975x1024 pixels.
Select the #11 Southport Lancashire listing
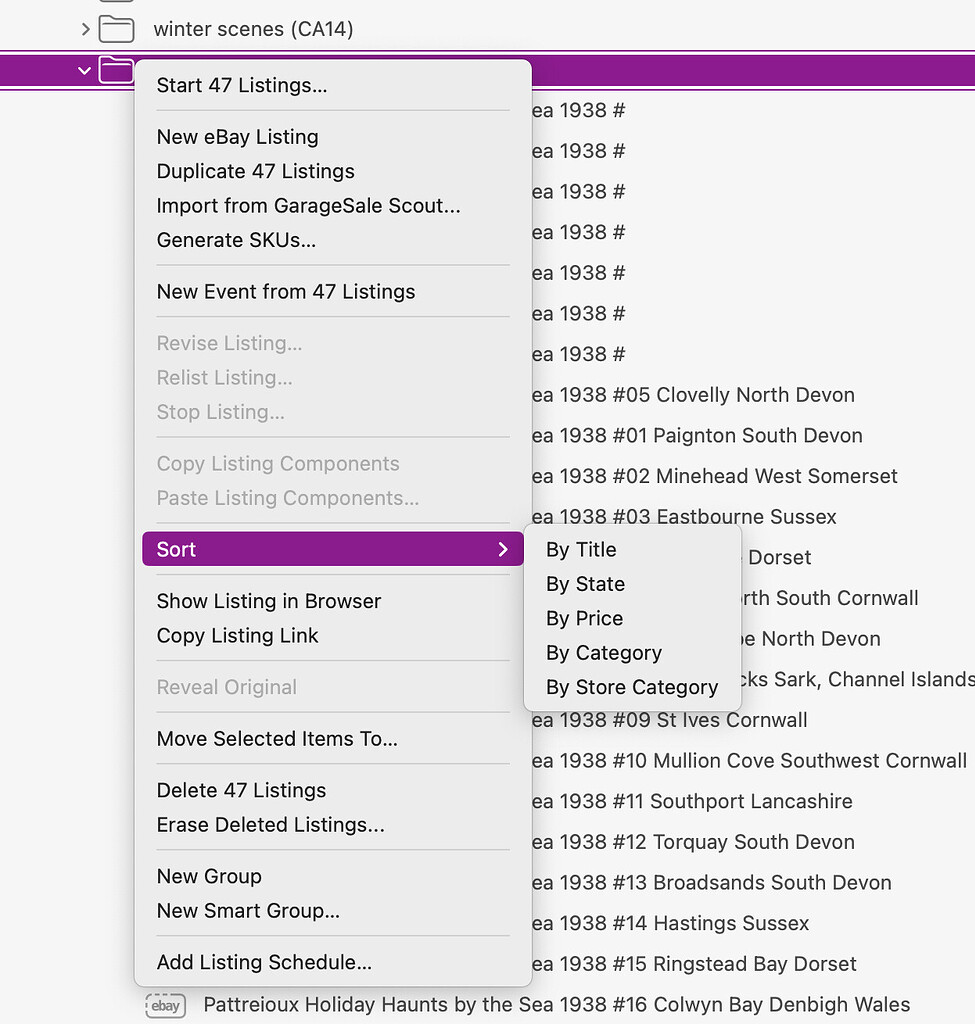point(692,801)
